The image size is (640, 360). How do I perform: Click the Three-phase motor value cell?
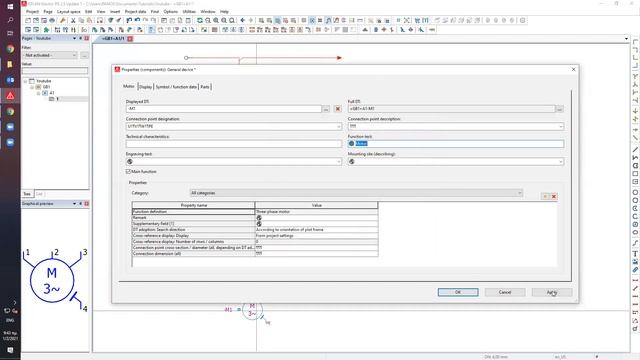[x=316, y=212]
